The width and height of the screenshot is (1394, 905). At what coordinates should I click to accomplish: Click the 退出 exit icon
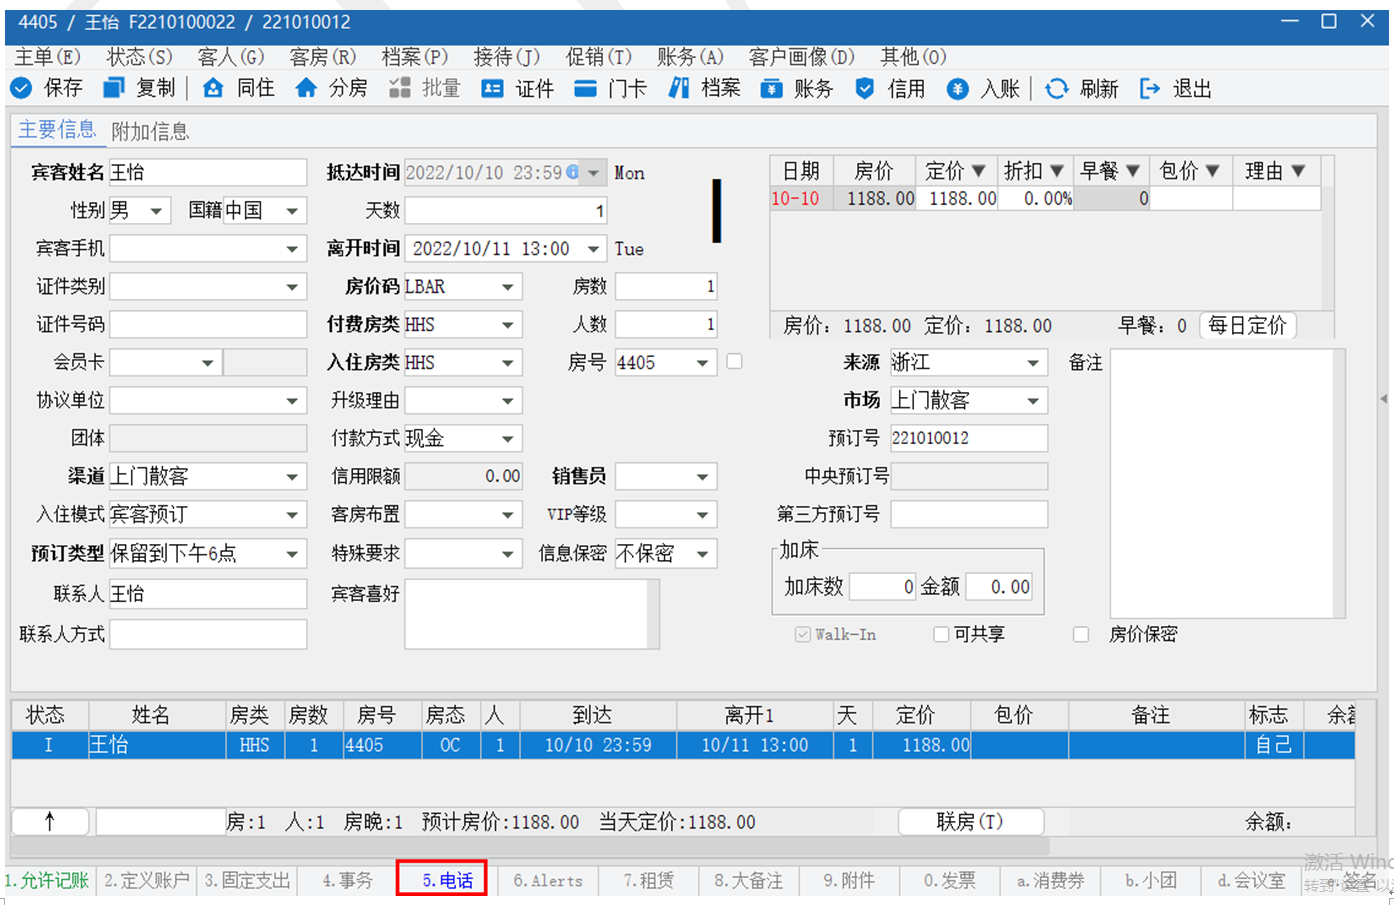point(1150,88)
